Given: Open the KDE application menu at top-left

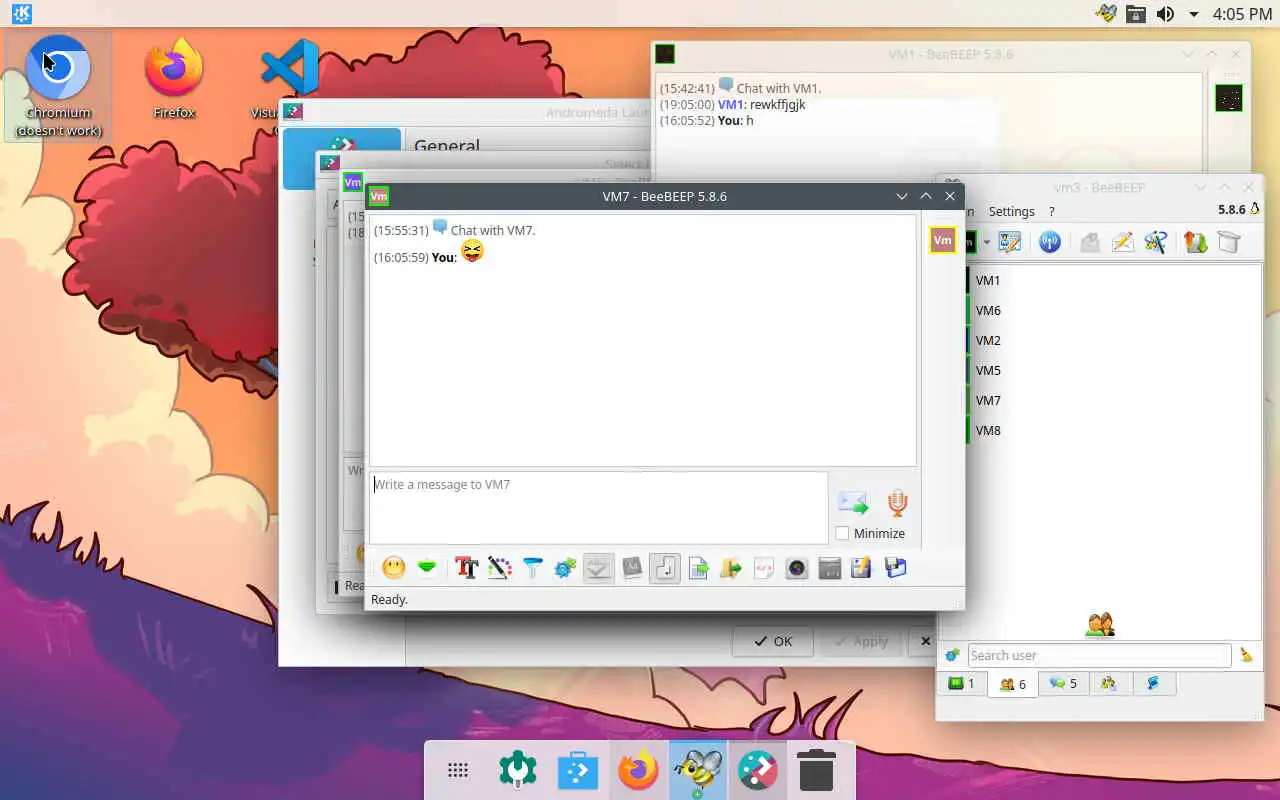Looking at the screenshot, I should pyautogui.click(x=21, y=13).
